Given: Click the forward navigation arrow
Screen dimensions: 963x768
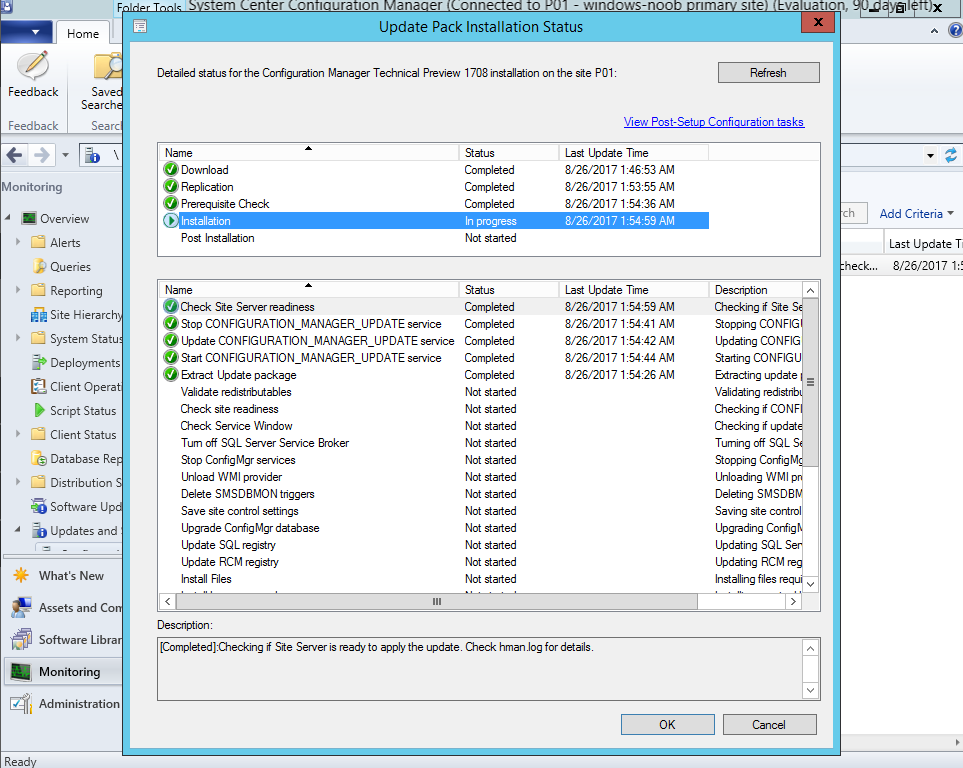Looking at the screenshot, I should point(42,155).
